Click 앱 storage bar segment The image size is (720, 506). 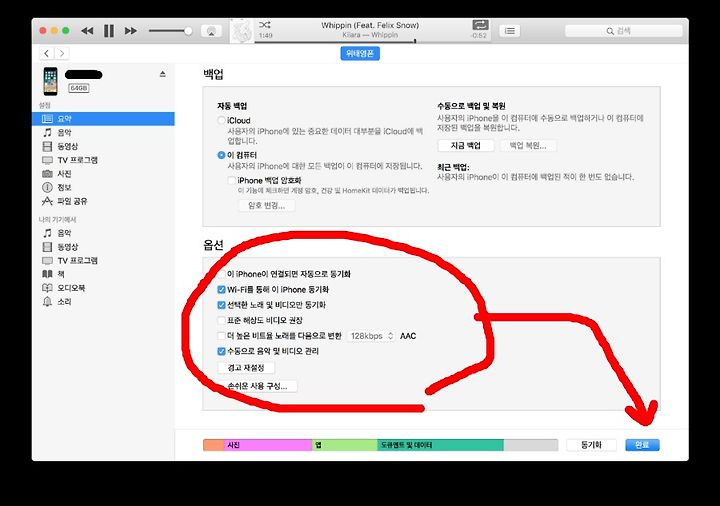tap(344, 445)
